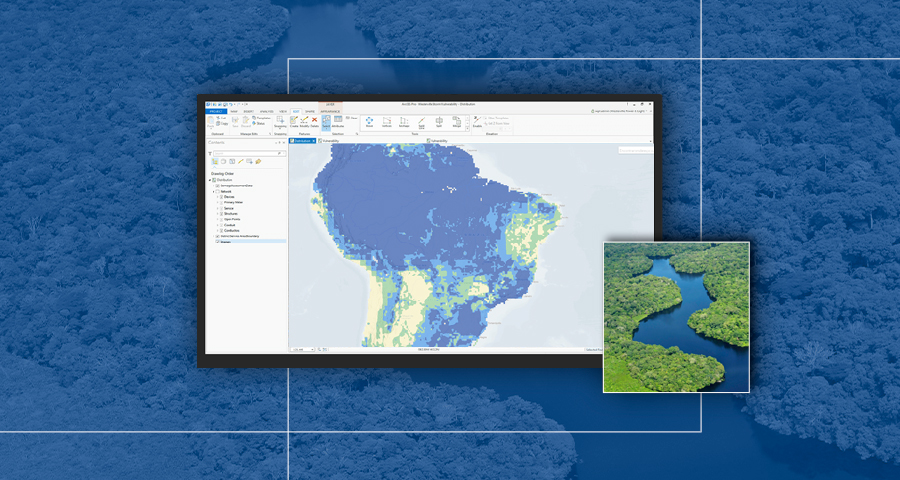This screenshot has height=480, width=900.
Task: Click the Merge tool icon
Action: [456, 122]
